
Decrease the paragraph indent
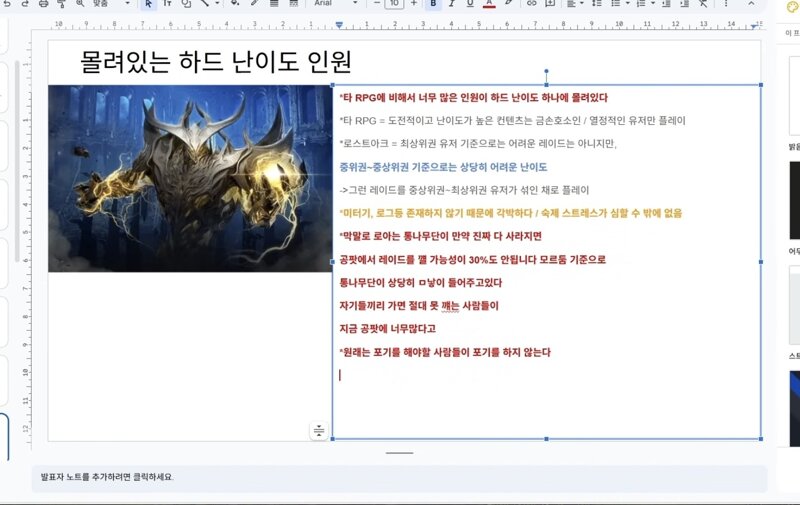click(666, 4)
